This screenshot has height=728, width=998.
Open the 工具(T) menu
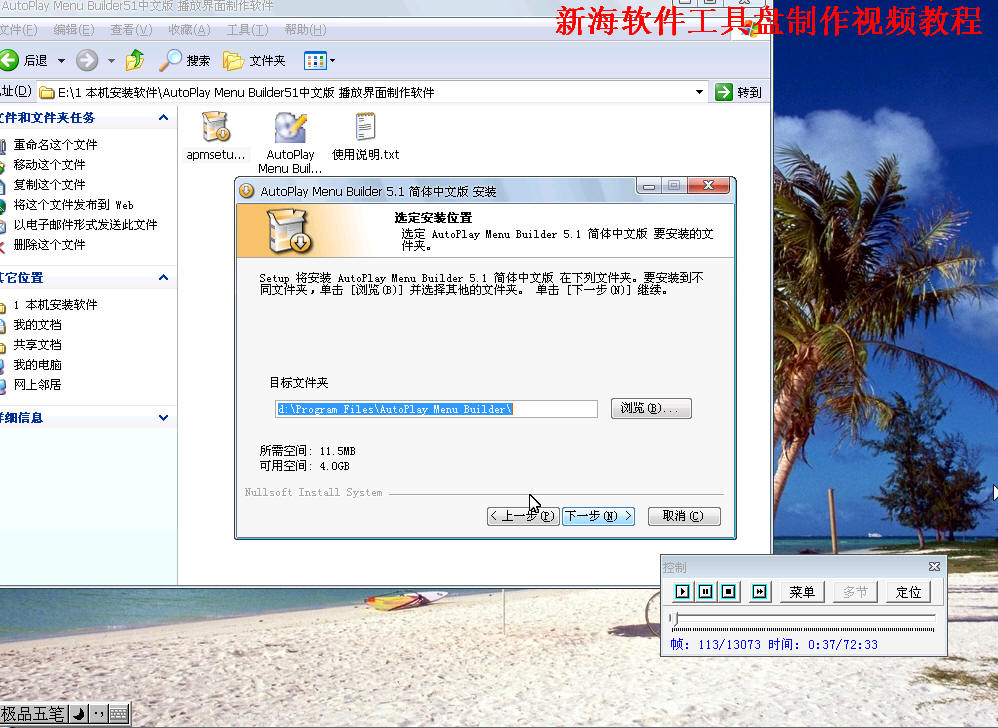(x=248, y=30)
